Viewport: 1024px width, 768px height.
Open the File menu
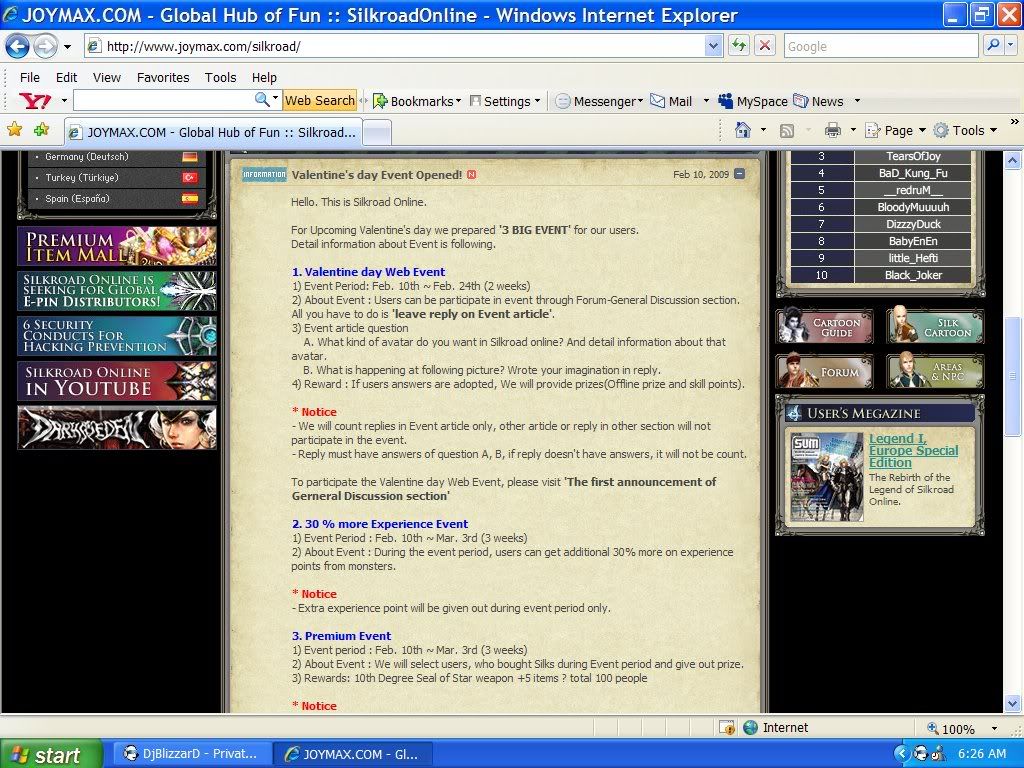[x=29, y=77]
